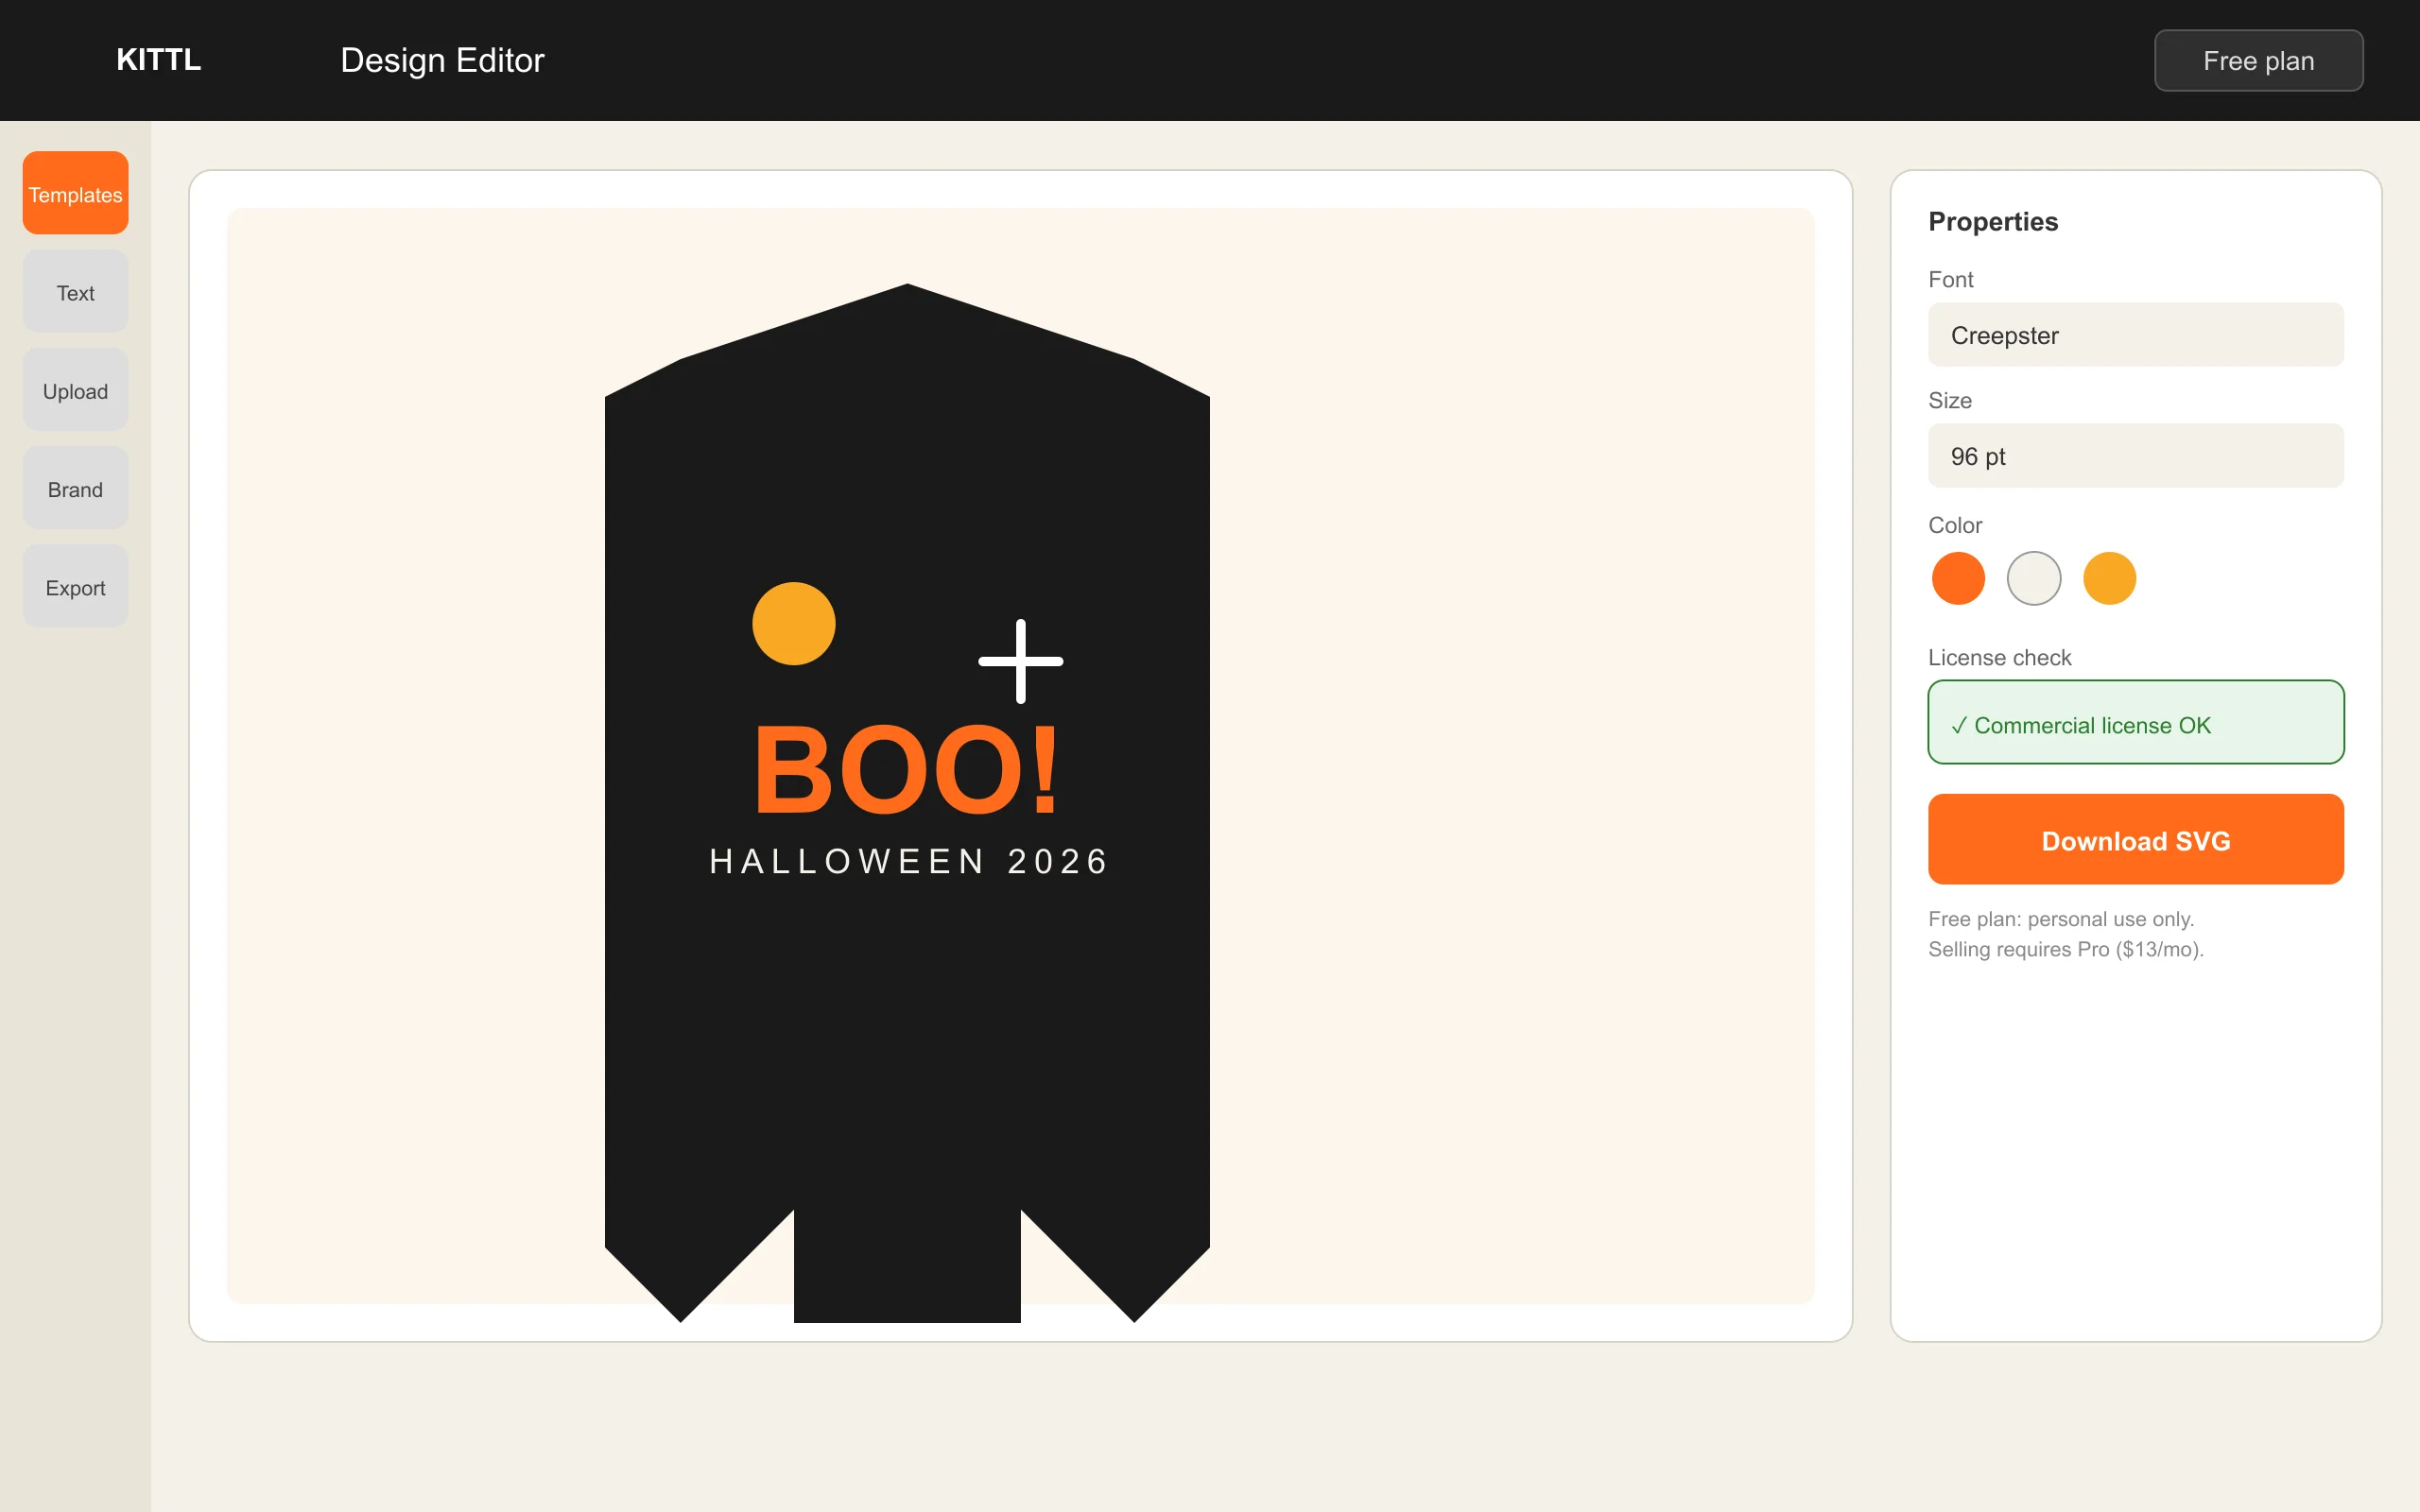This screenshot has width=2420, height=1512.
Task: Click the 'Free plan: personal use only.' text
Action: (2060, 919)
